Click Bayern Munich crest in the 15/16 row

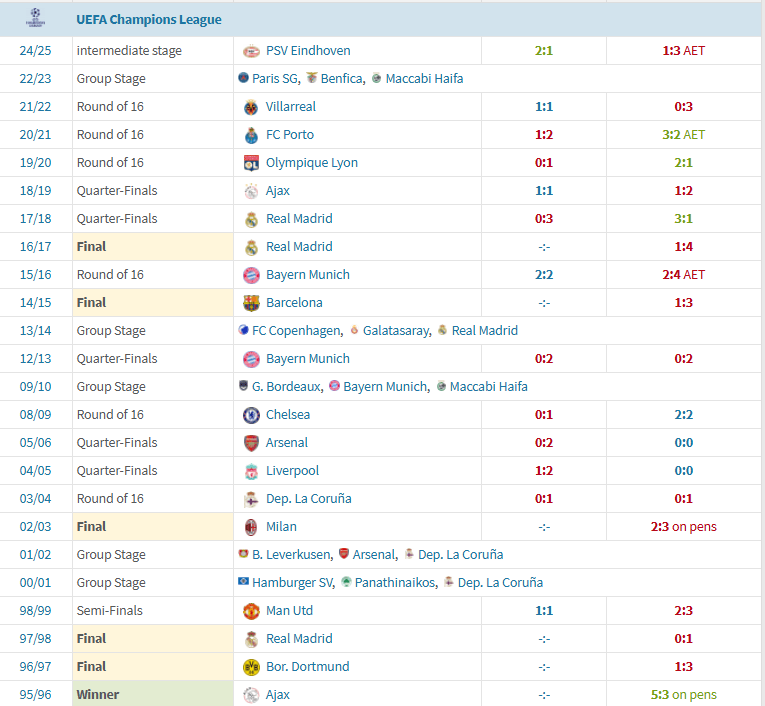(251, 275)
